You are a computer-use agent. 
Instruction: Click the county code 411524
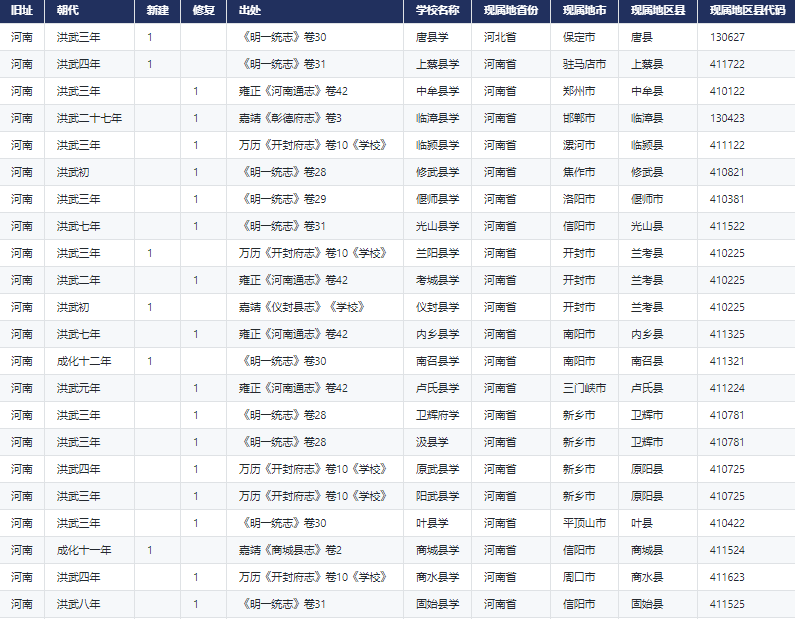[727, 550]
